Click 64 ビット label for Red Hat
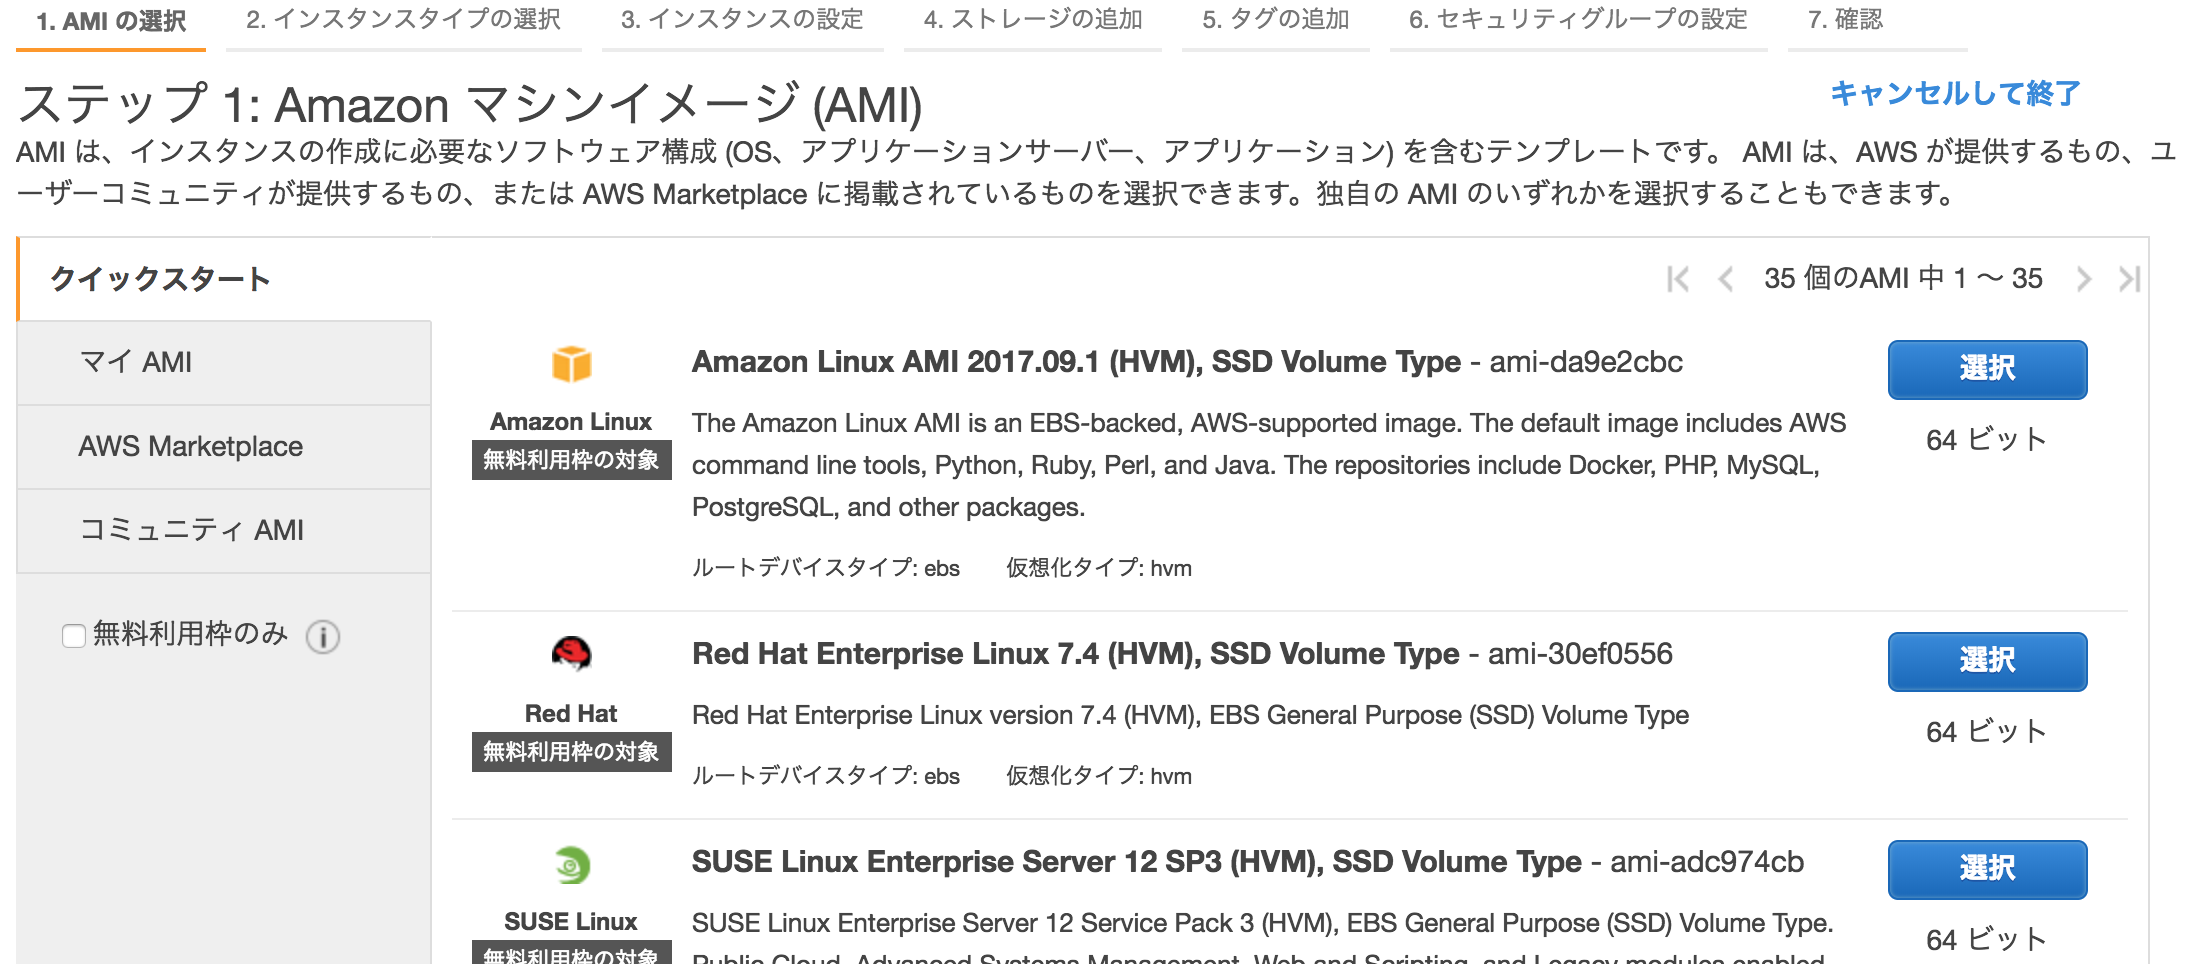The width and height of the screenshot is (2186, 964). point(1987,732)
